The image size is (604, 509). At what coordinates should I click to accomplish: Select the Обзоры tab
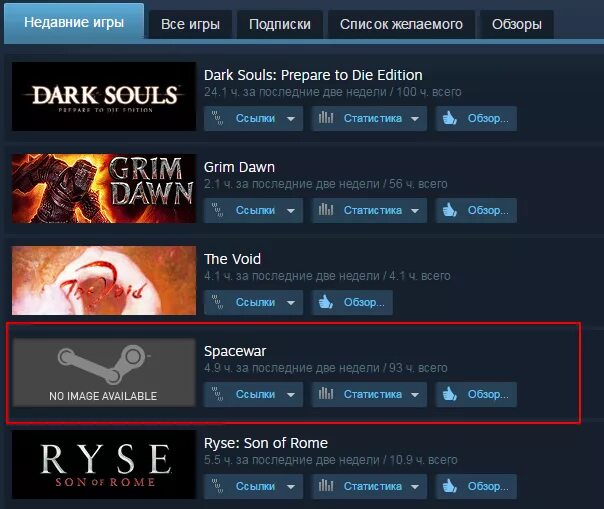tap(517, 24)
